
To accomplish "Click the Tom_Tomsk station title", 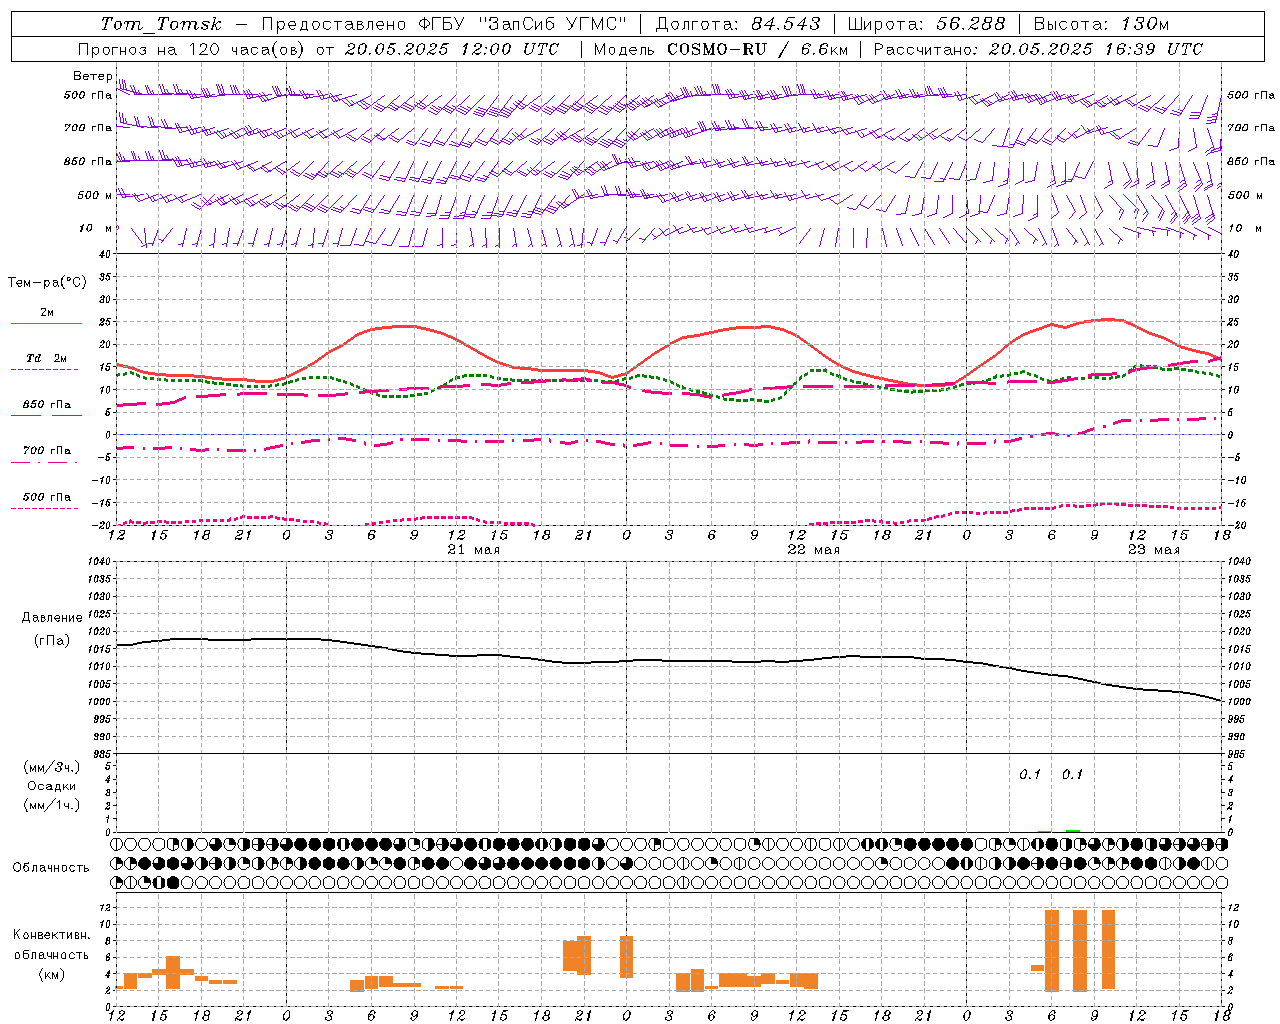I will coord(161,23).
